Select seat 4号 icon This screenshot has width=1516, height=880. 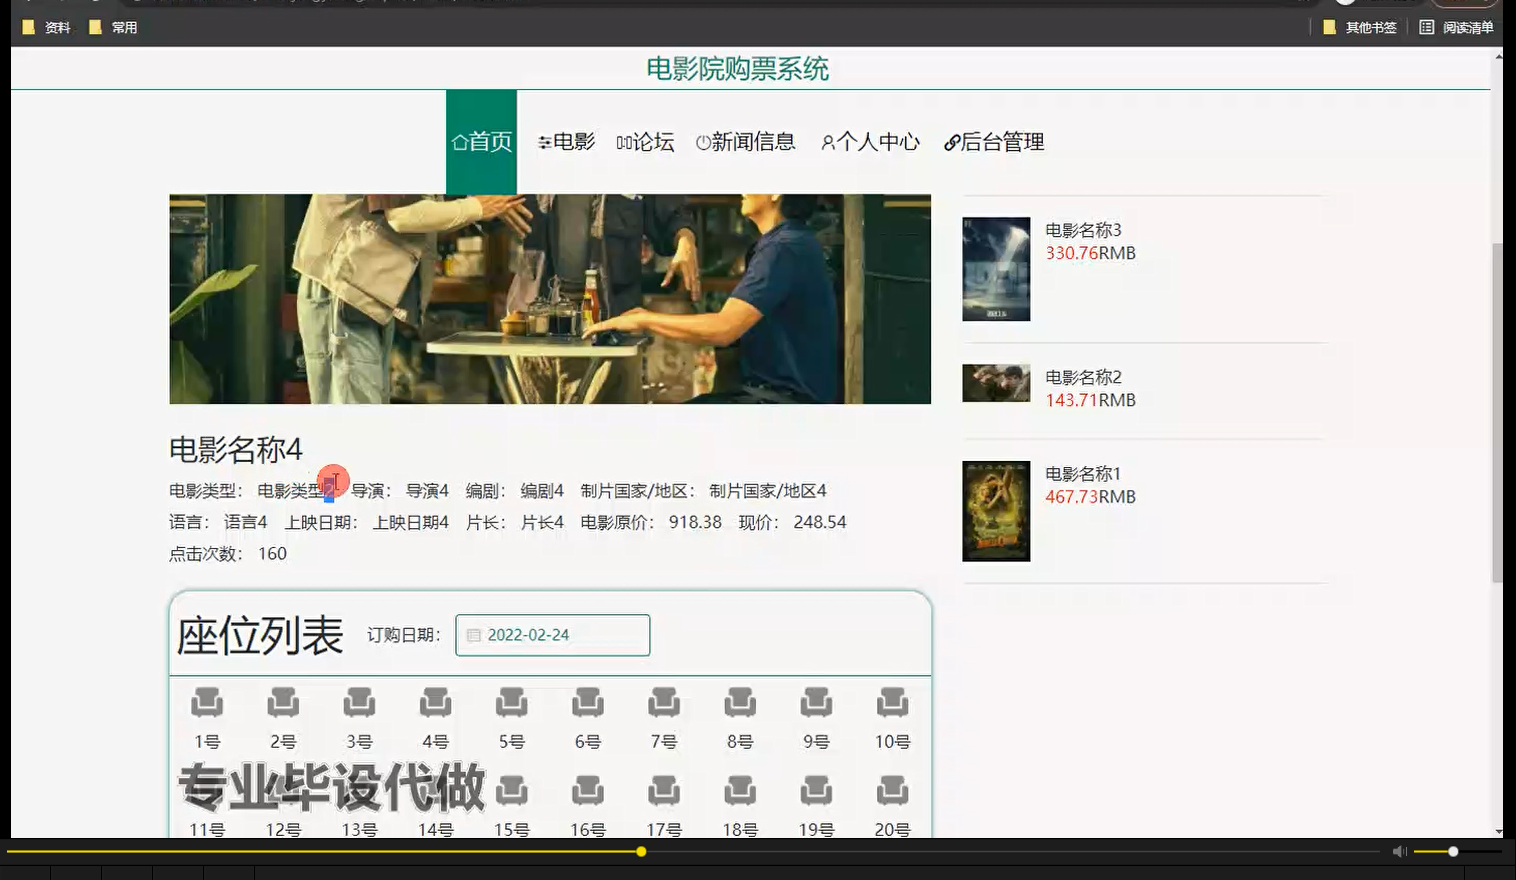click(435, 702)
